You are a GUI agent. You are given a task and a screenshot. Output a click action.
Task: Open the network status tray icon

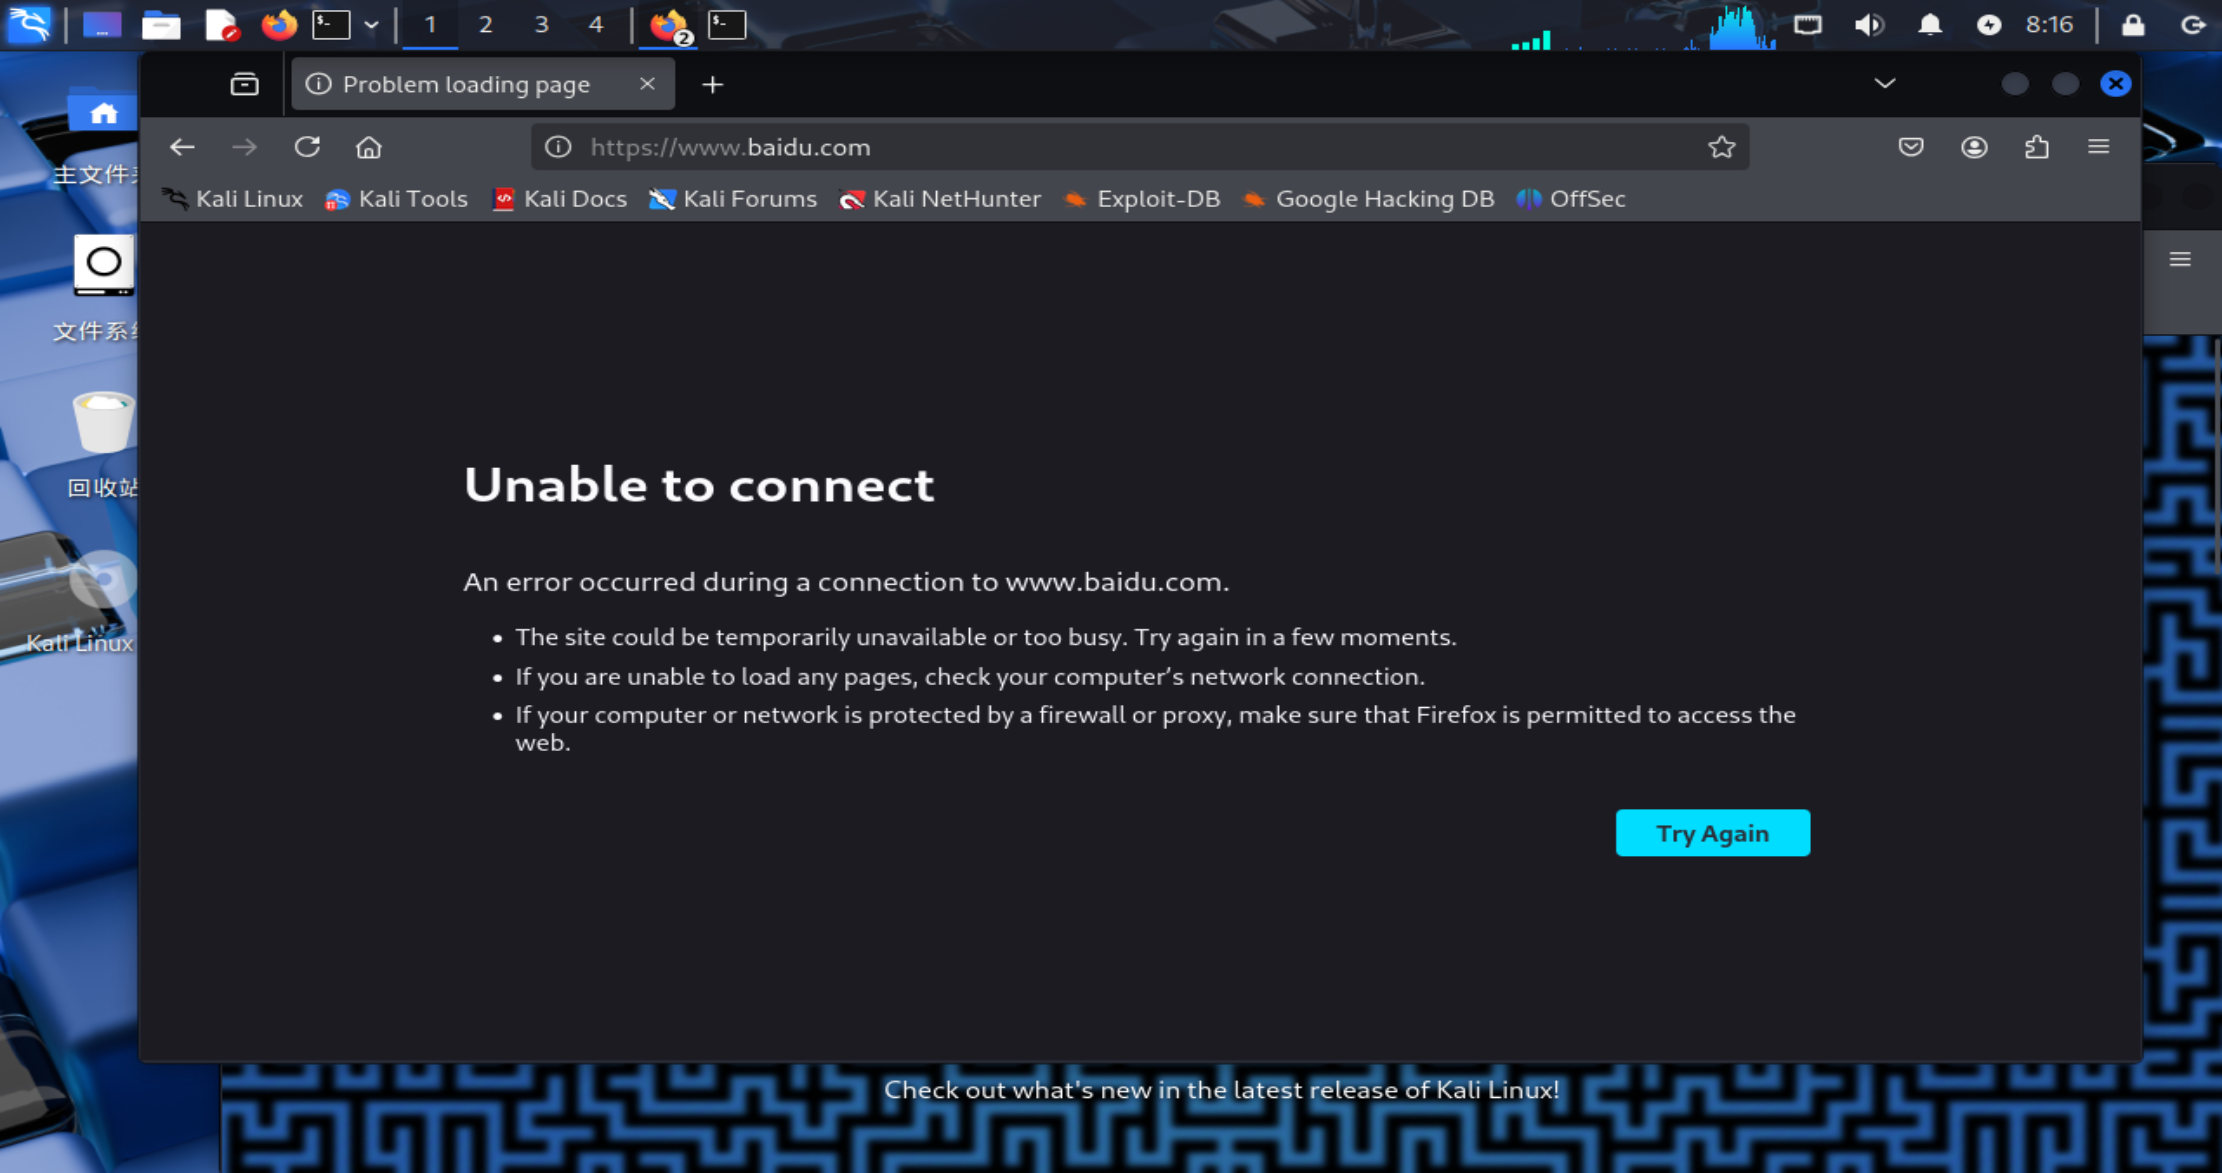pyautogui.click(x=1807, y=24)
